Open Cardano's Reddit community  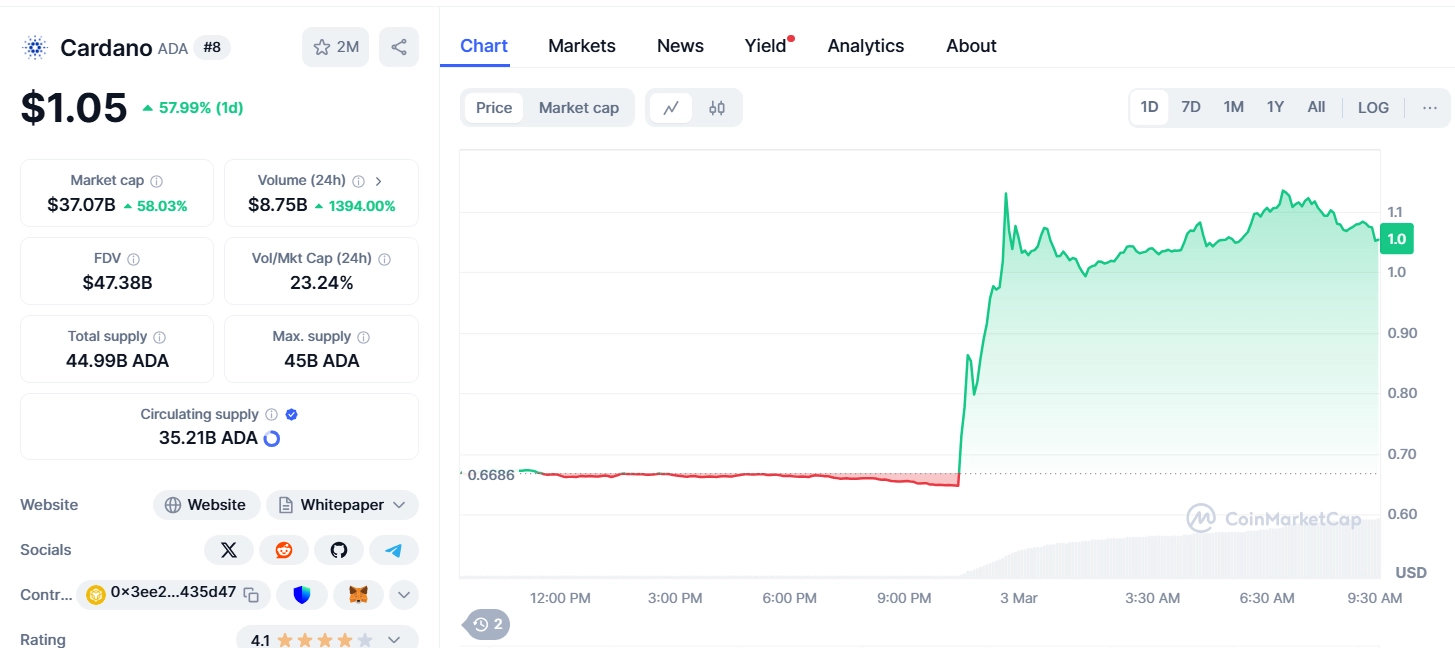[x=283, y=549]
